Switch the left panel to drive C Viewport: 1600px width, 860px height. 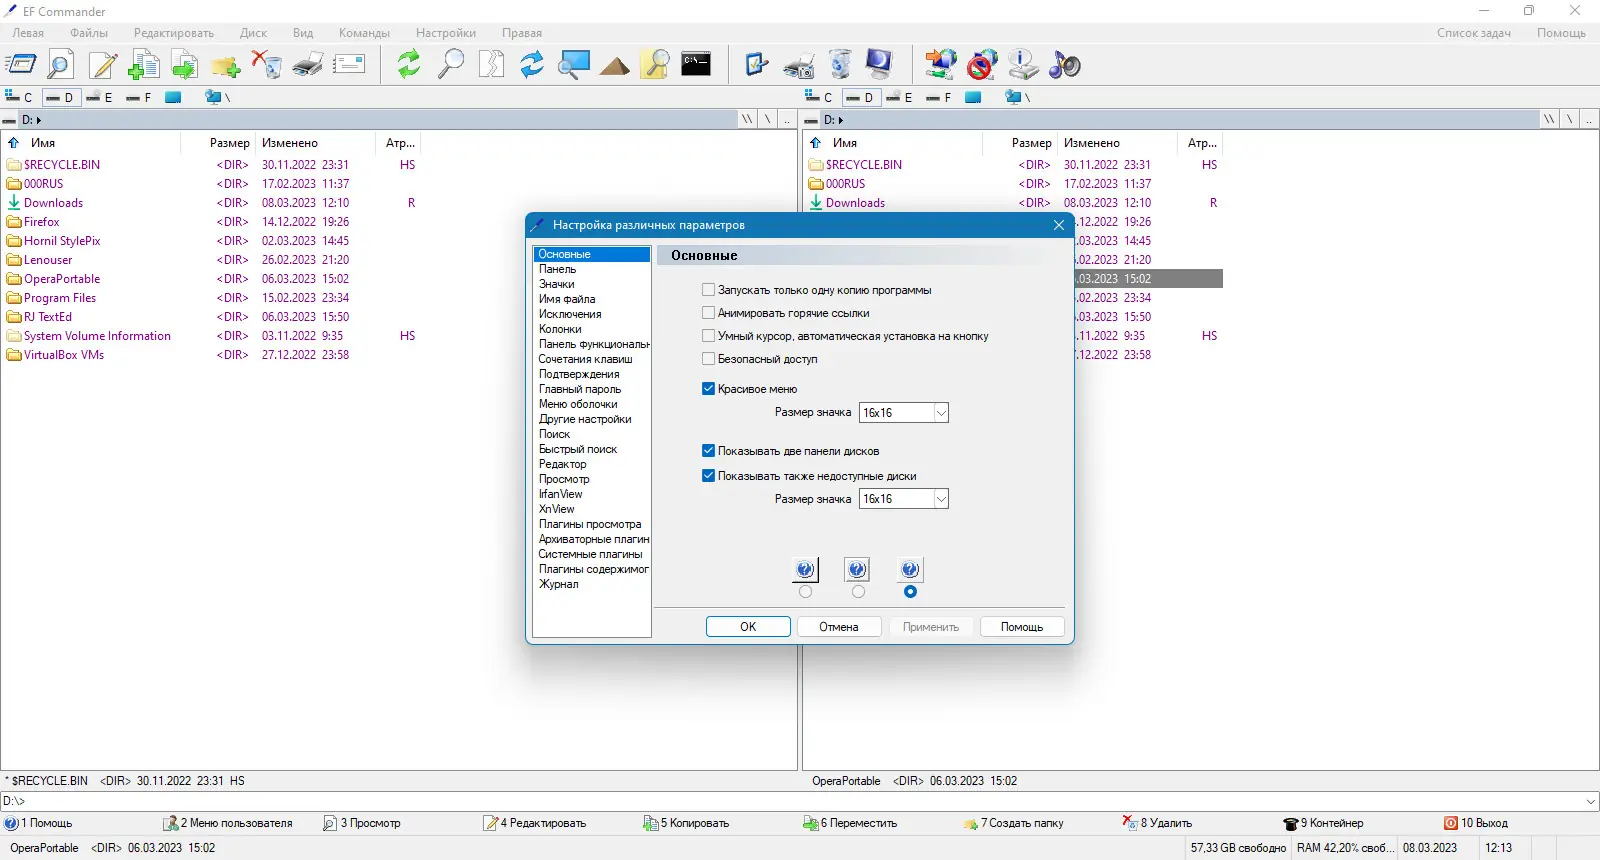click(x=19, y=97)
